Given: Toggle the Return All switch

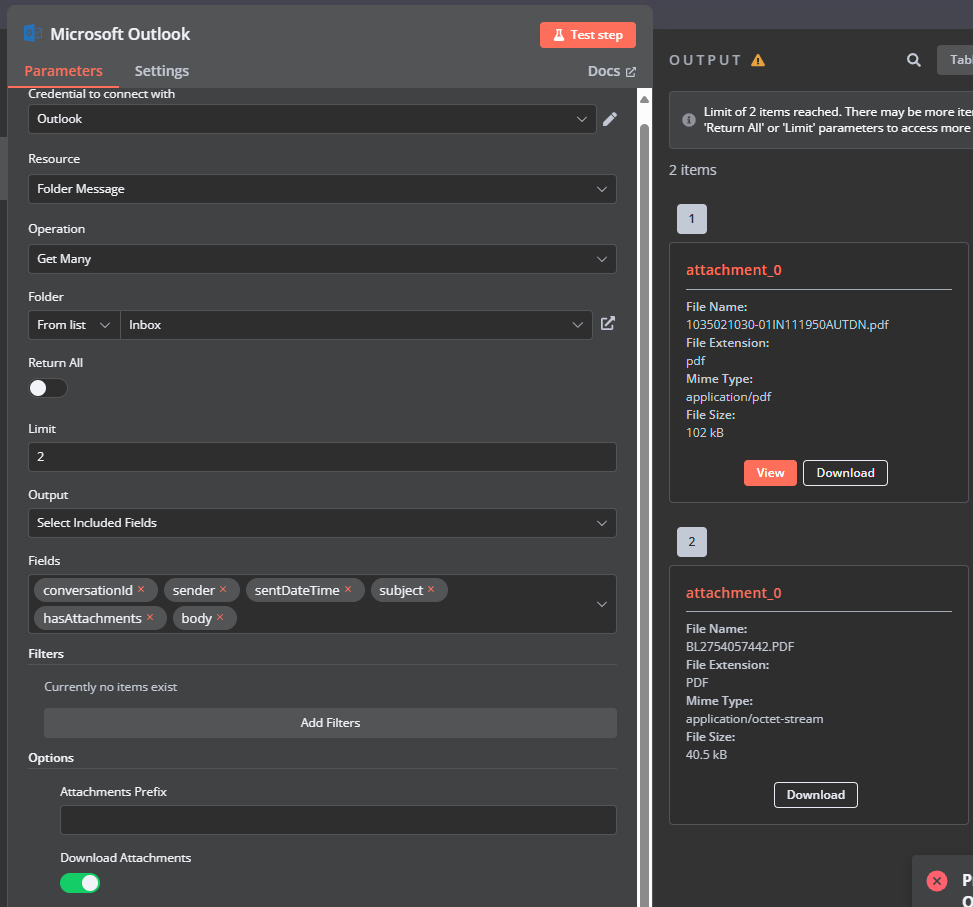Looking at the screenshot, I should pos(48,388).
